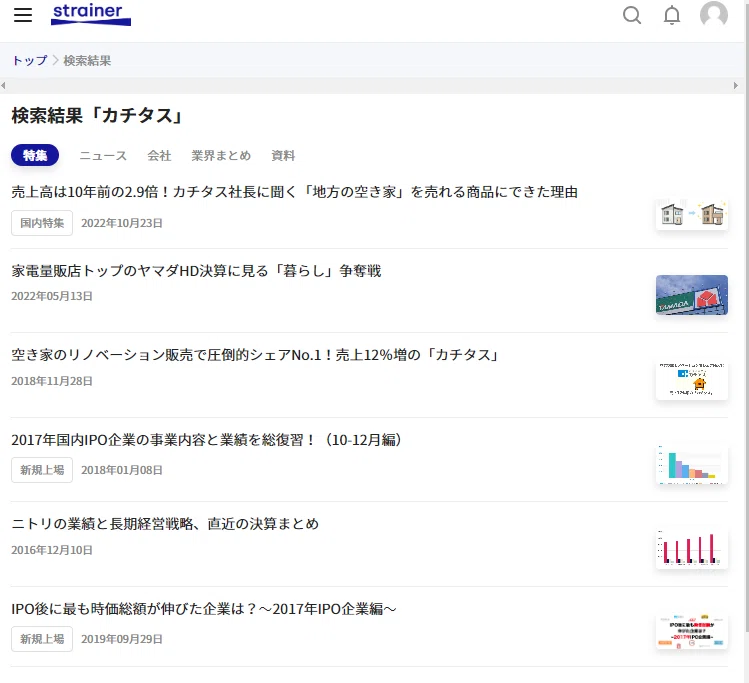Viewport: 749px width, 683px height.
Task: Open the hamburger menu
Action: tap(23, 15)
